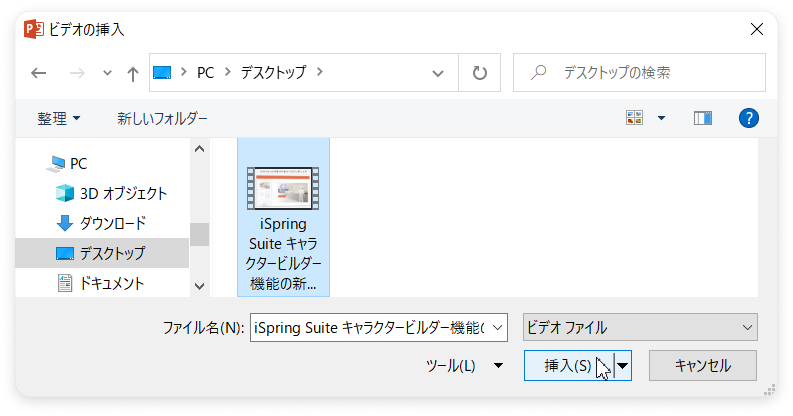Open the ツール(L) menu
The image size is (793, 416).
coord(463,365)
